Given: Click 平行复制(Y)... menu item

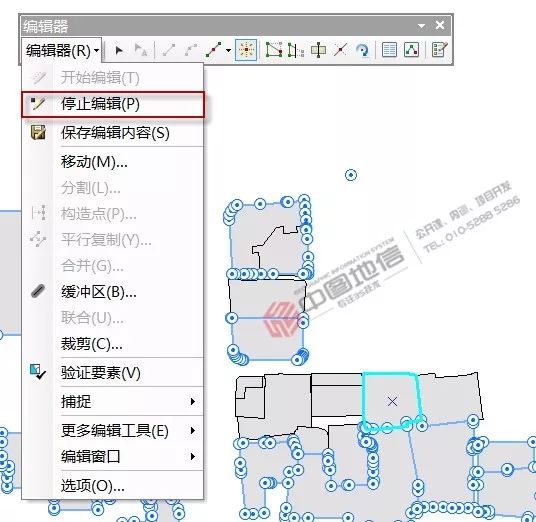Looking at the screenshot, I should (113, 240).
